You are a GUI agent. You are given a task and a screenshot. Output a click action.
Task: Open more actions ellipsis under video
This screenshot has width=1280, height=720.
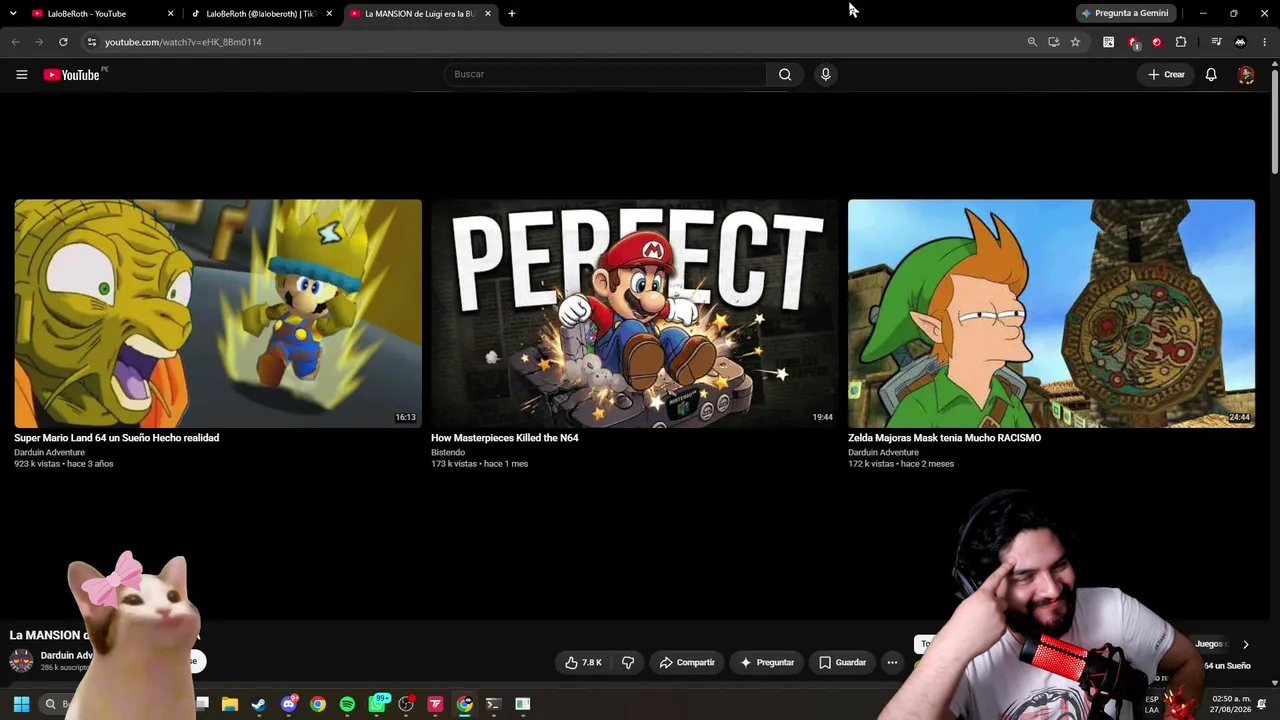(x=892, y=662)
